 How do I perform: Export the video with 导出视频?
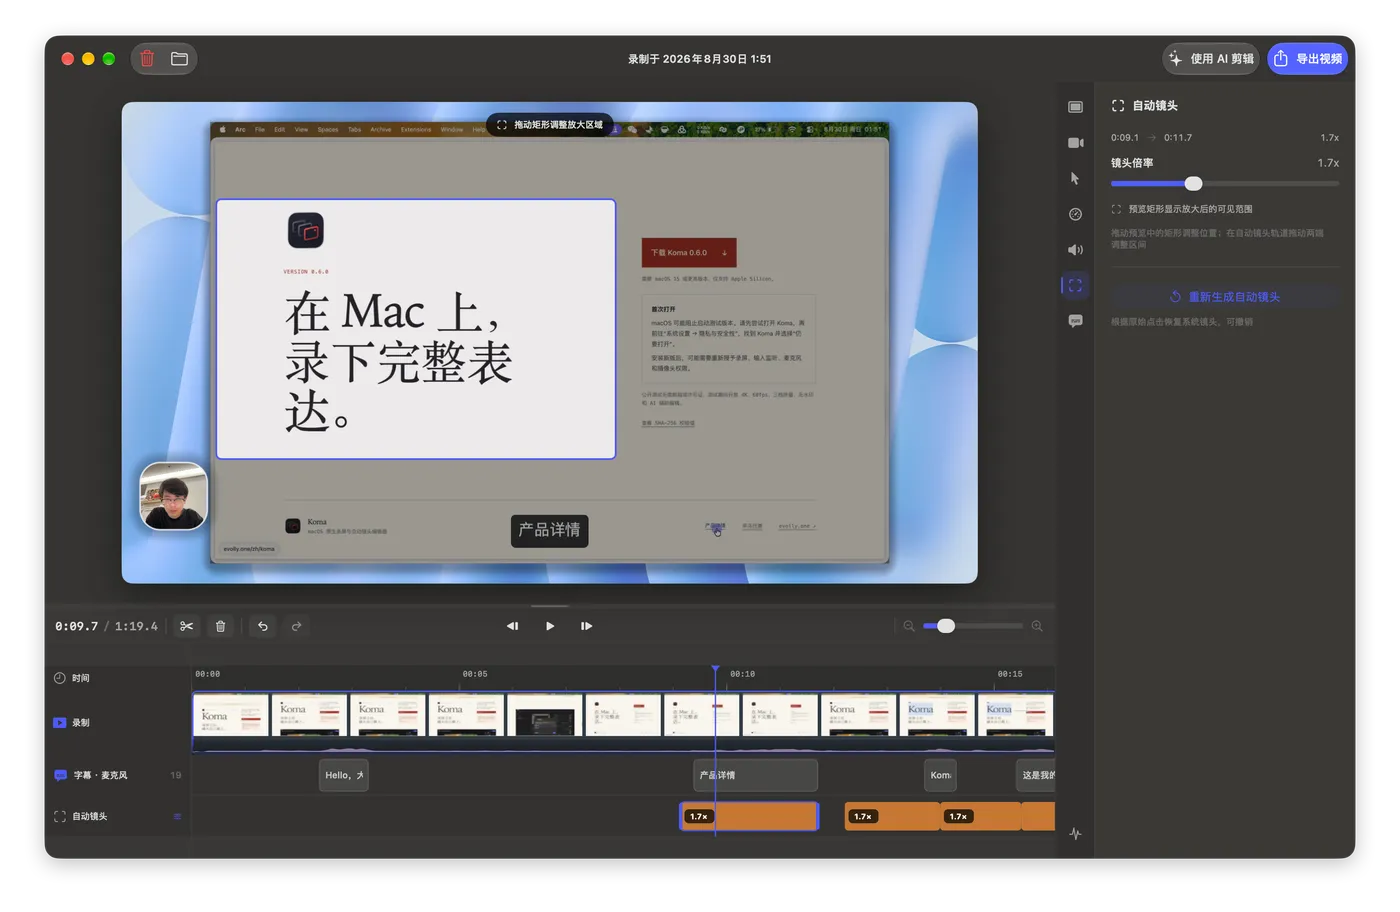1308,59
